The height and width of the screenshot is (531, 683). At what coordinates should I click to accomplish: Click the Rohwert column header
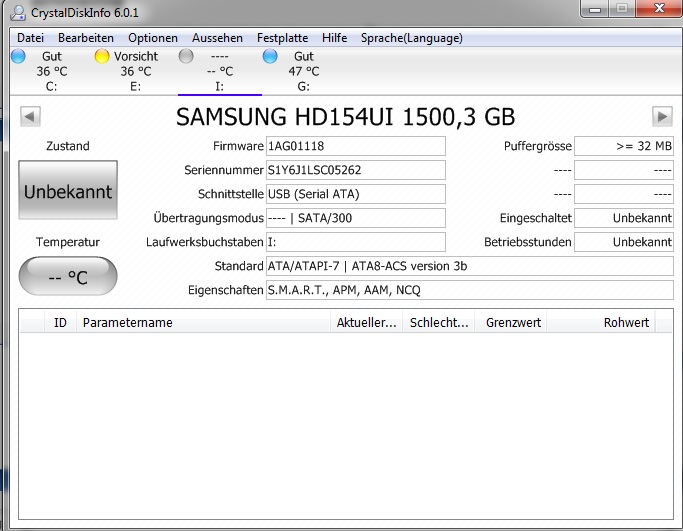[x=601, y=323]
